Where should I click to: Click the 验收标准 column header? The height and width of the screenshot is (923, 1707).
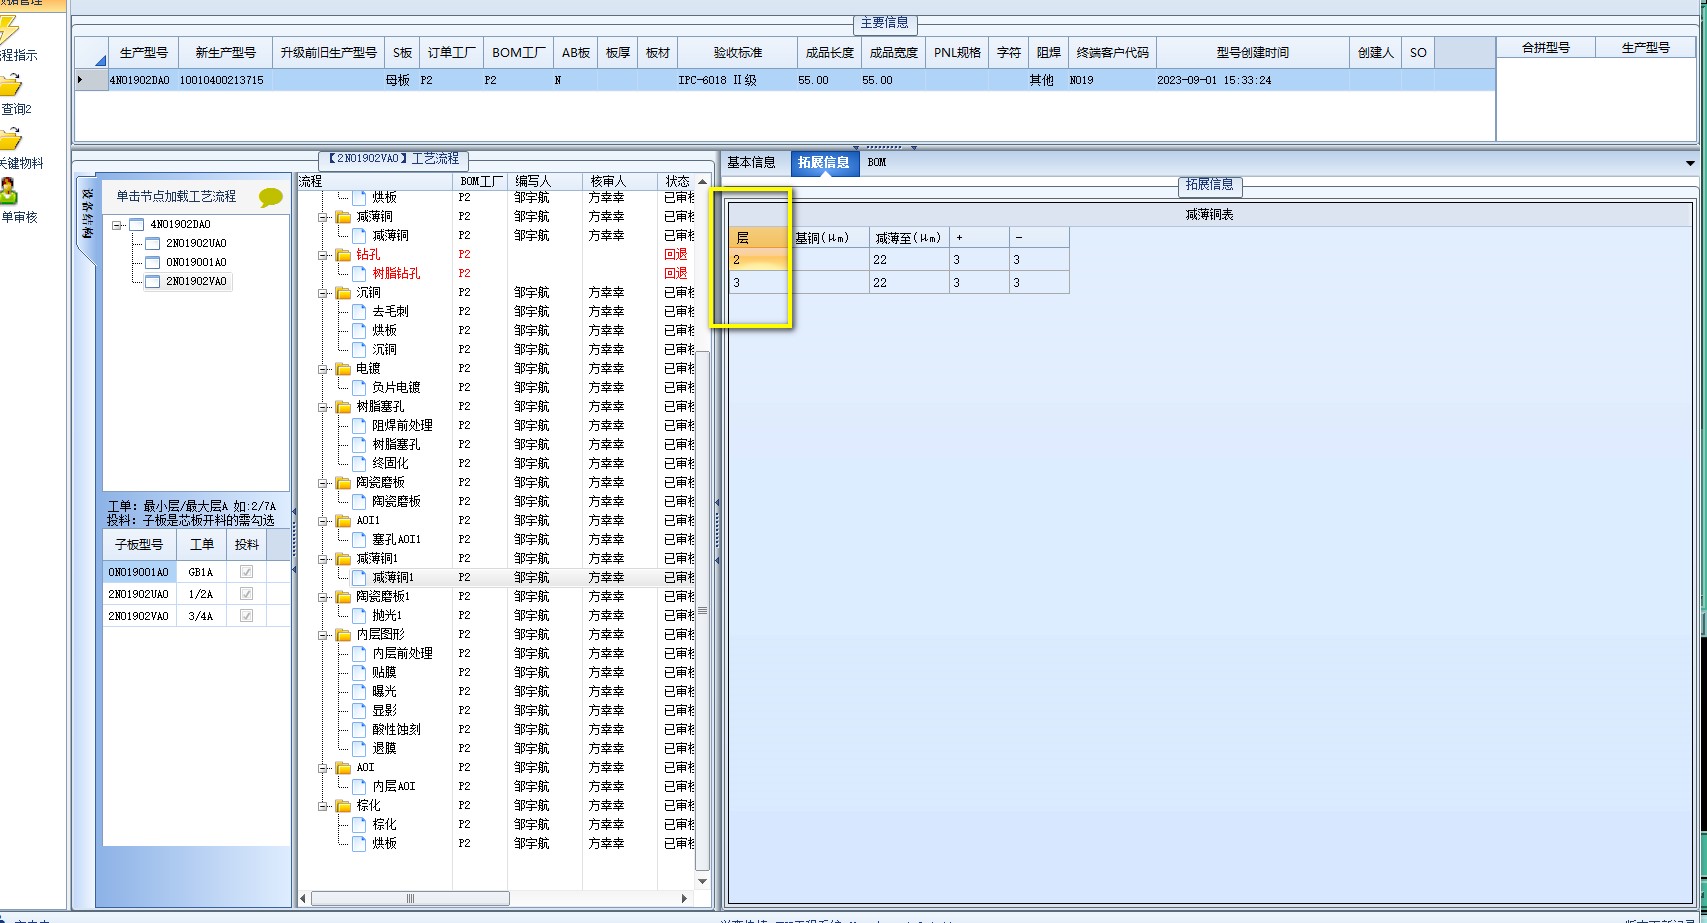point(738,53)
